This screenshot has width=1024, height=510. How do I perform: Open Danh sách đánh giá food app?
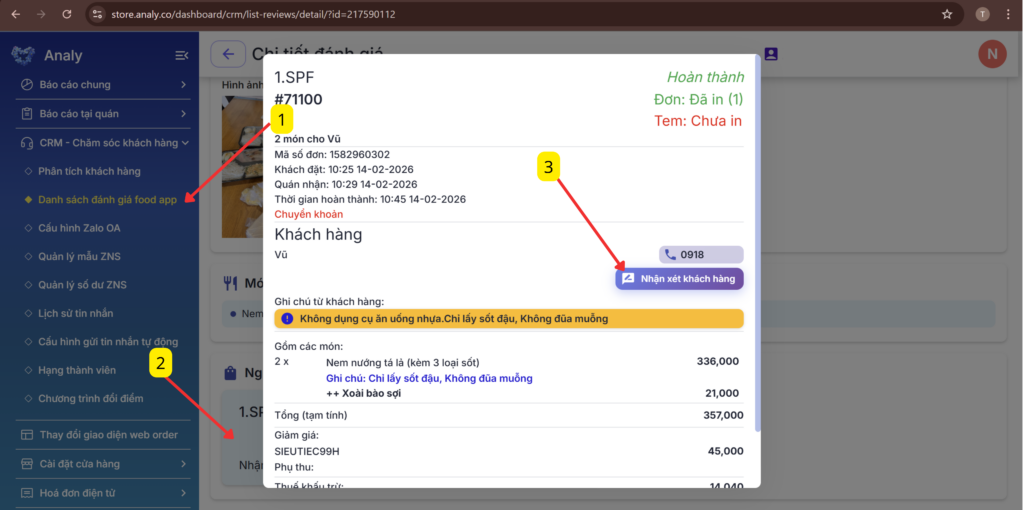[107, 200]
